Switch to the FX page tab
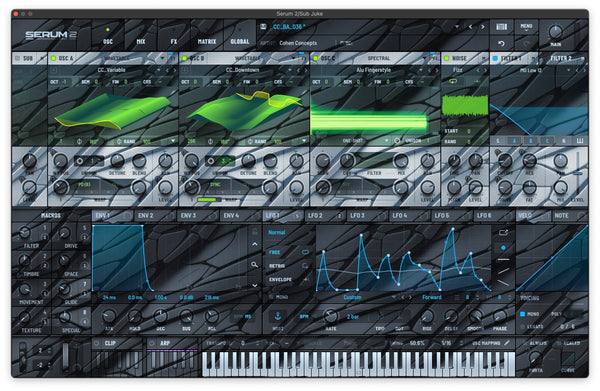Screen dimensions: 600x391 174,36
